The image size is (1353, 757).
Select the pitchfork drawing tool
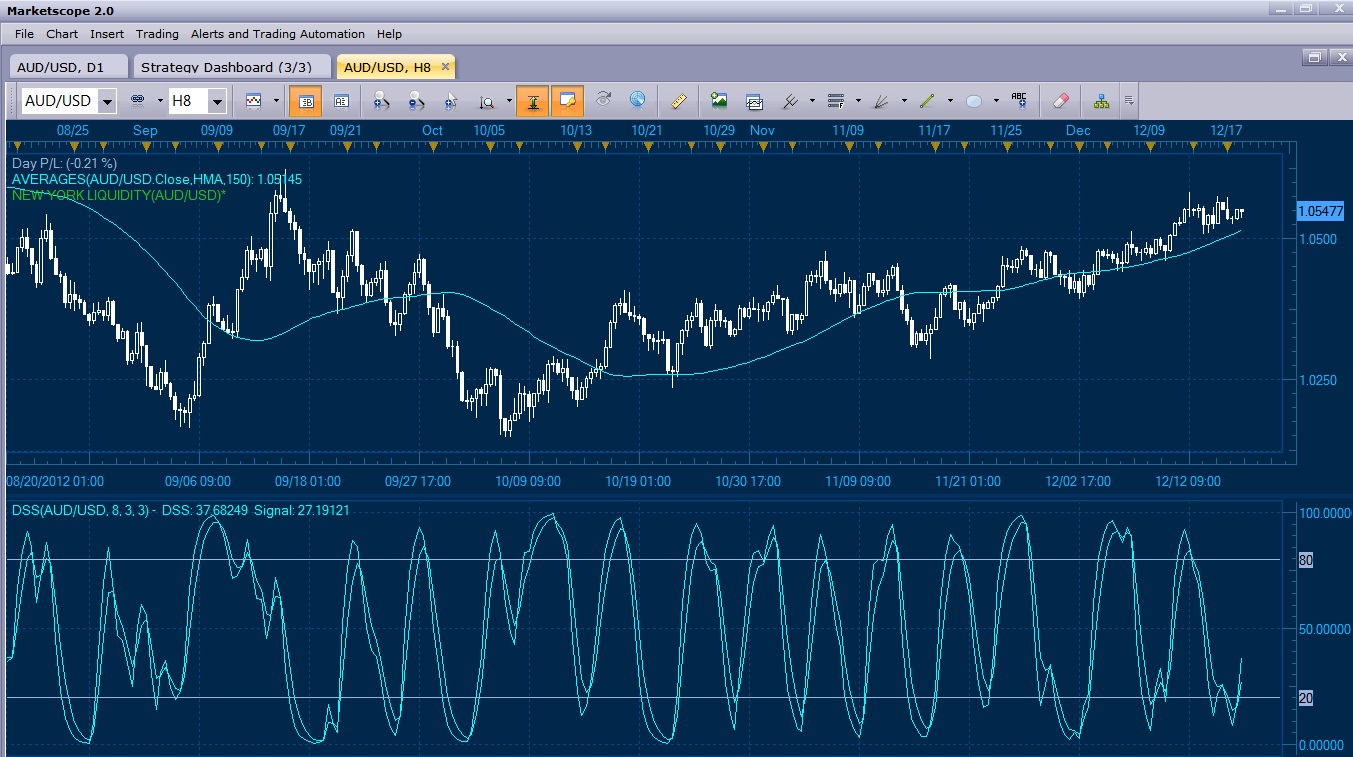(x=789, y=101)
